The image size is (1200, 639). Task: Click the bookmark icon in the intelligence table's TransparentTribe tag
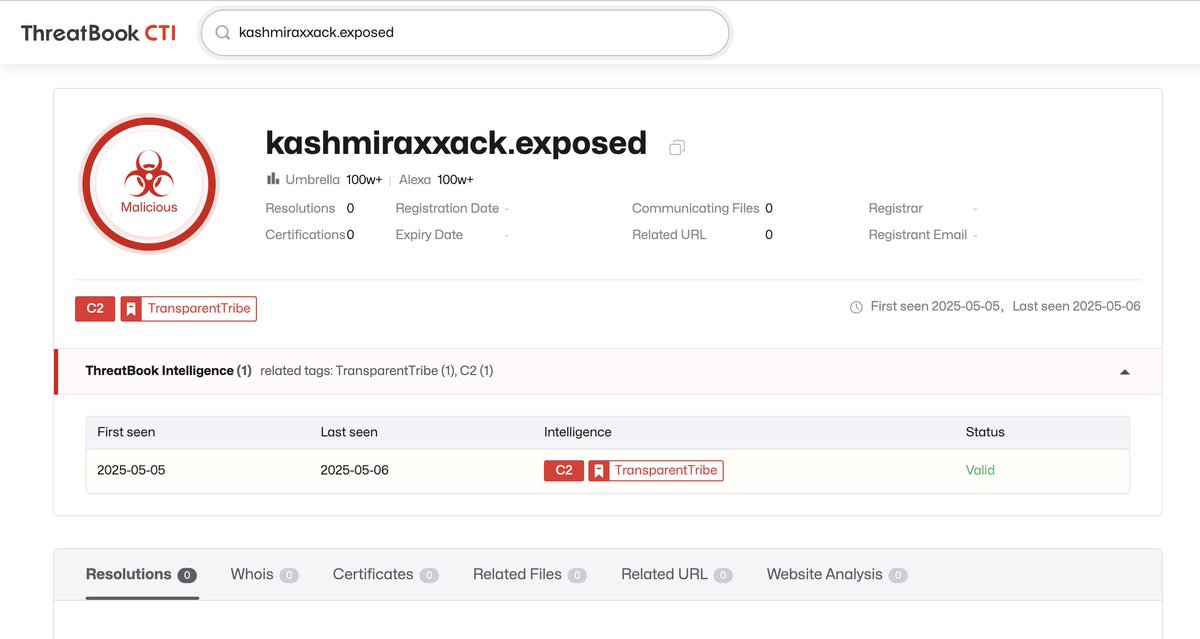pos(598,470)
